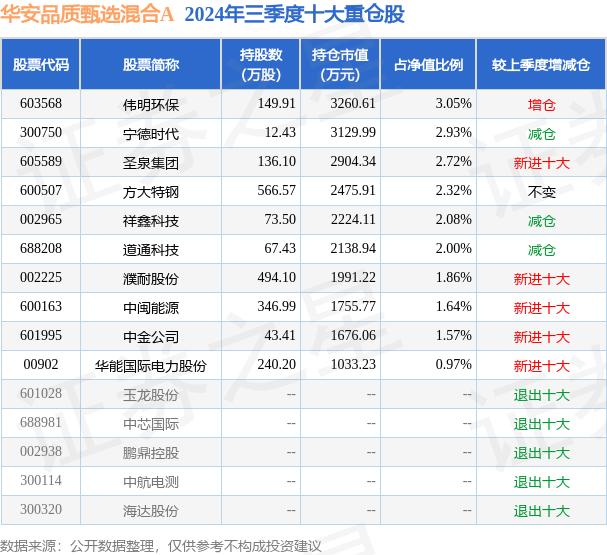Click the 2024年三季度十大重仓股 heading
This screenshot has width=607, height=555.
pos(295,15)
